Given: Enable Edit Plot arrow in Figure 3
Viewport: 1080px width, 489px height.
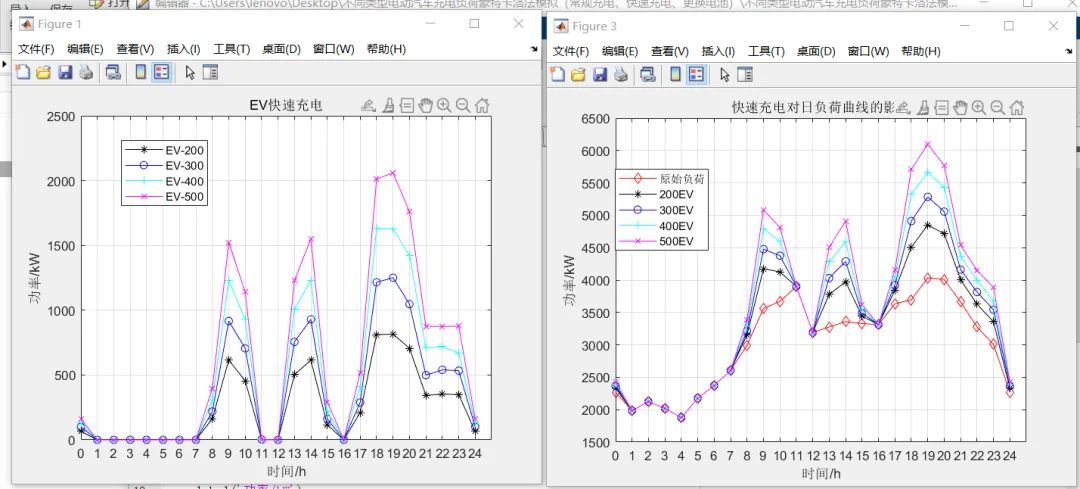Looking at the screenshot, I should pyautogui.click(x=725, y=74).
